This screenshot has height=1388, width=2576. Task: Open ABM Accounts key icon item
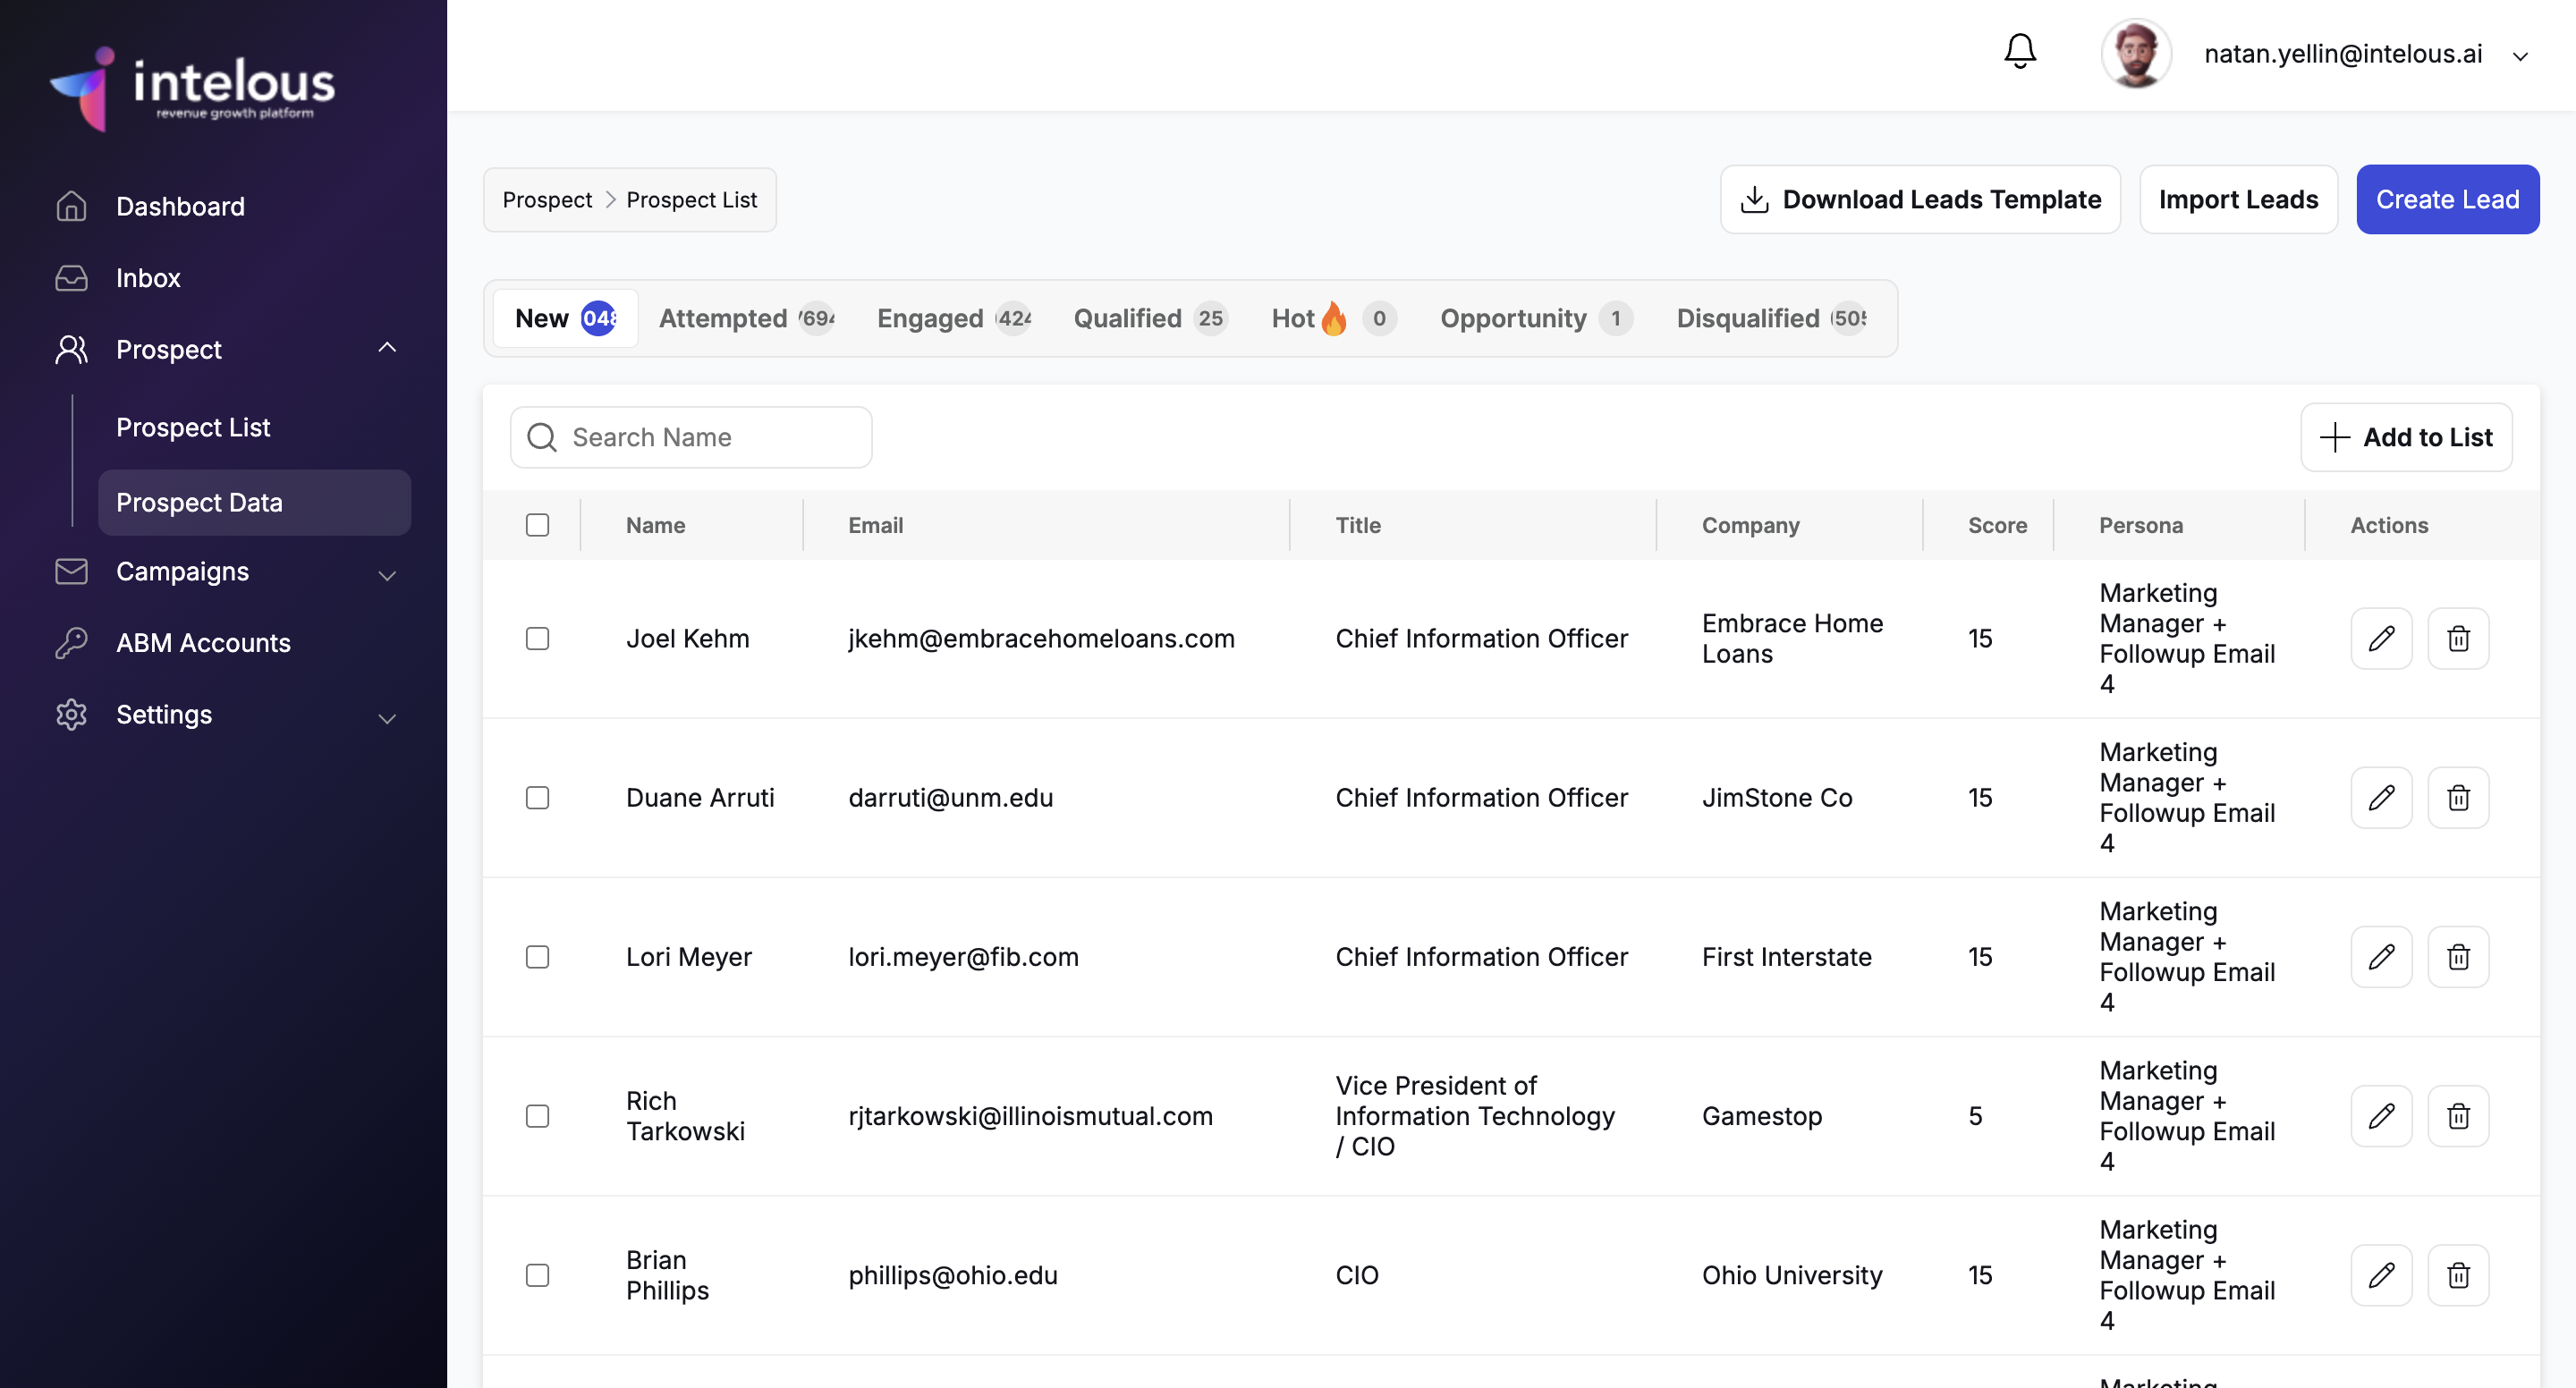pyautogui.click(x=72, y=643)
